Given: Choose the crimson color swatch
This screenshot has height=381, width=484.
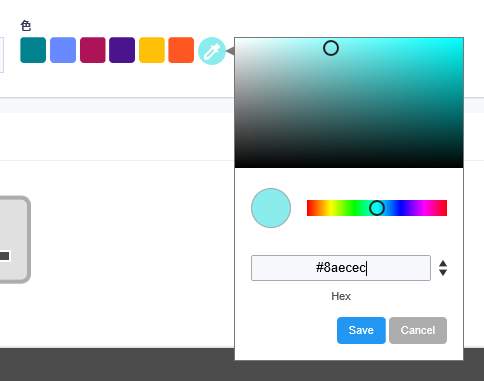Looking at the screenshot, I should point(93,50).
